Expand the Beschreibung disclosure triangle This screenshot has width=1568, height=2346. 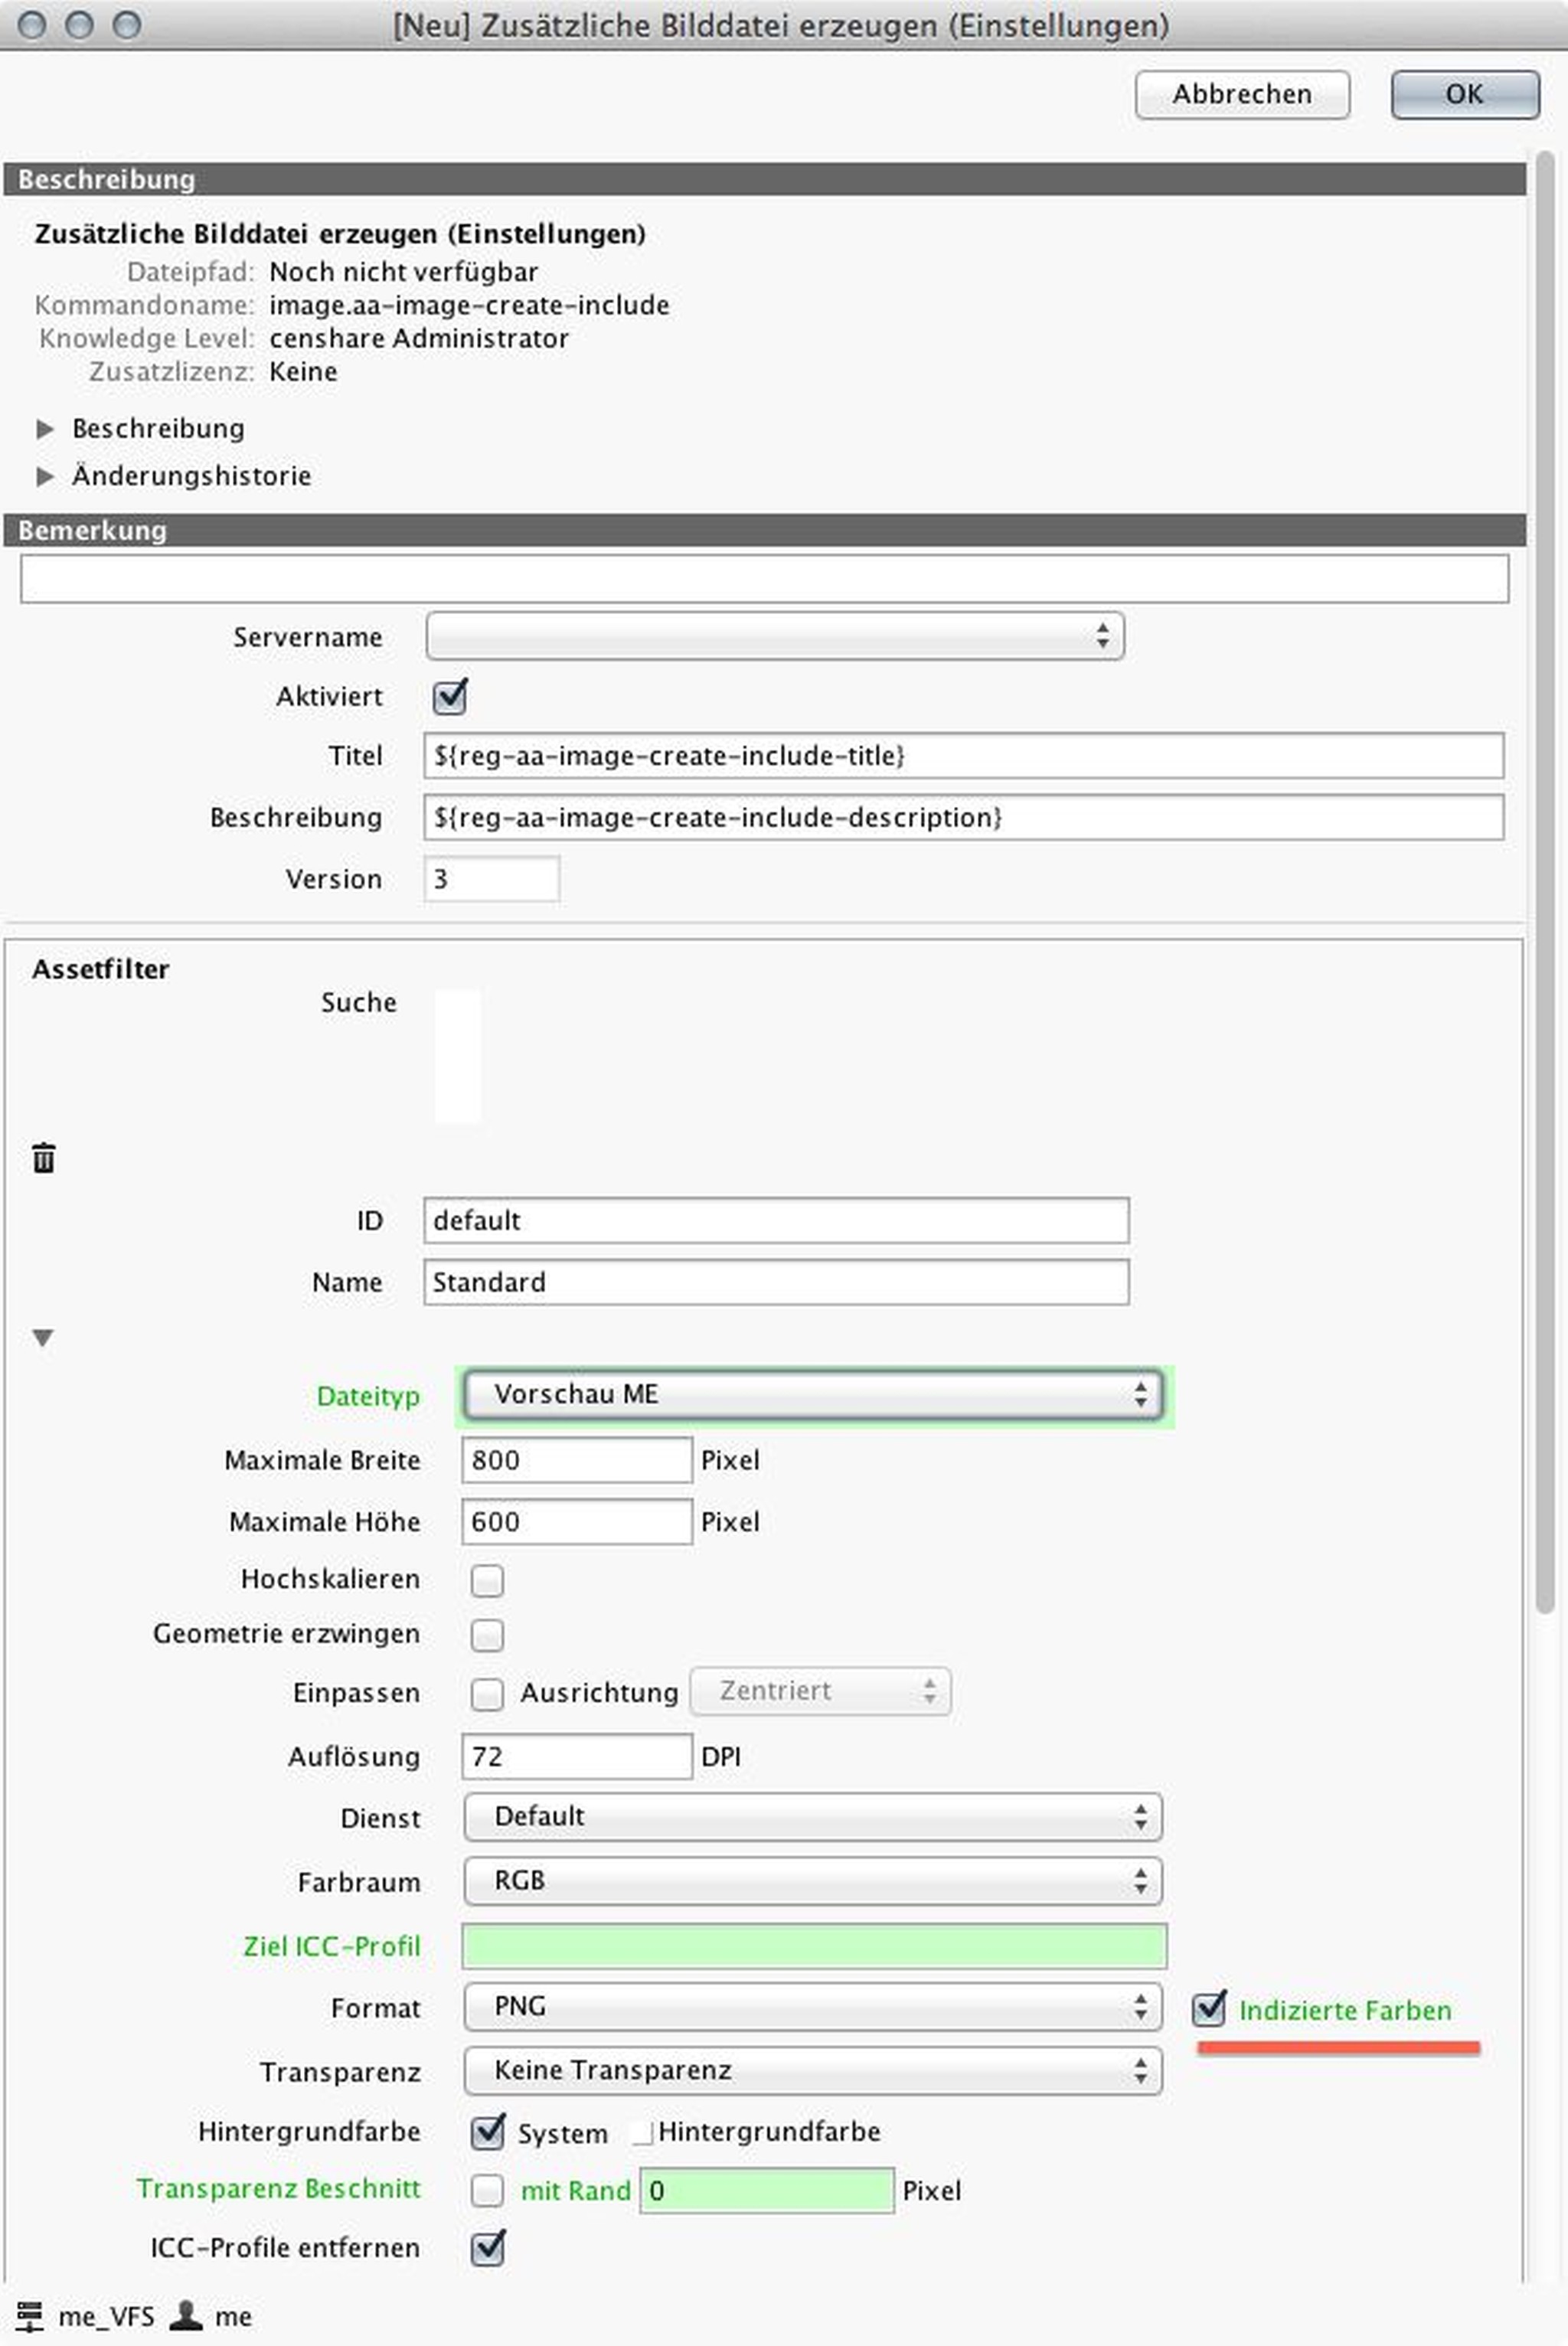44,429
